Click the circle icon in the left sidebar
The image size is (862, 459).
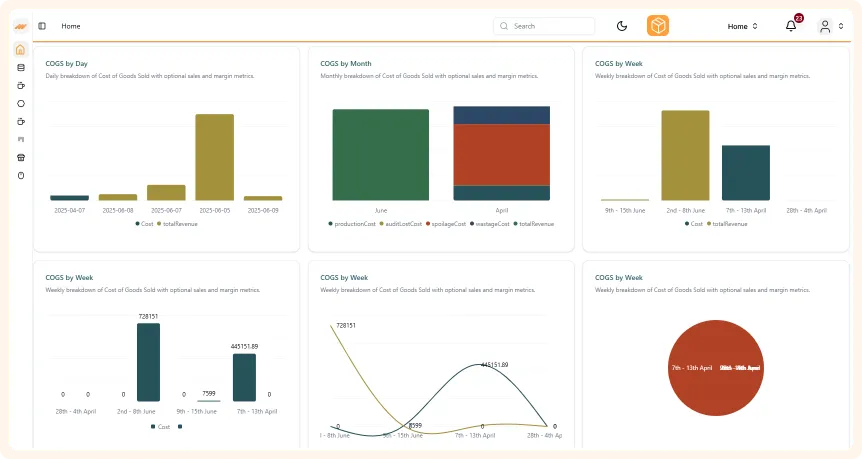21,104
